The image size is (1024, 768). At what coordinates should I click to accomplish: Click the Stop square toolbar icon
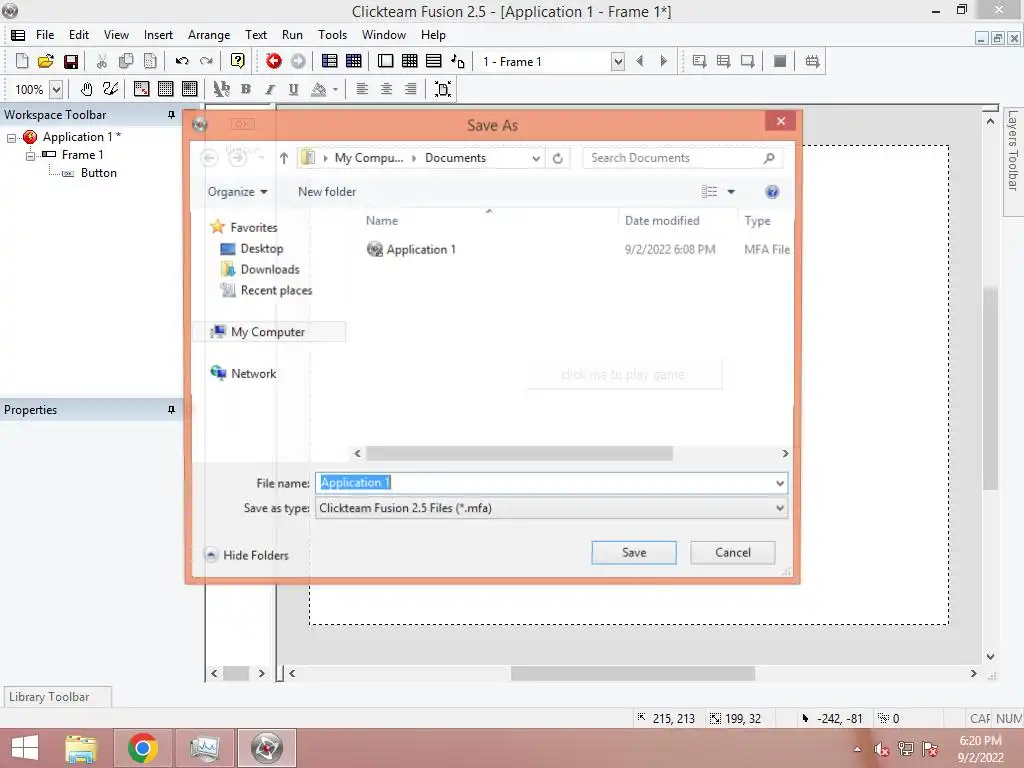(780, 61)
